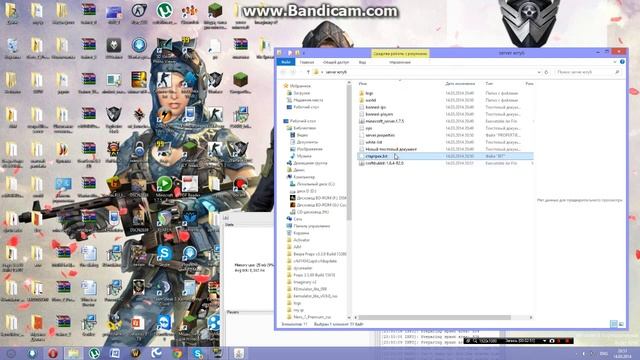The image size is (640, 360).
Task: Open the Skype desktop shortcut
Action: [164, 256]
